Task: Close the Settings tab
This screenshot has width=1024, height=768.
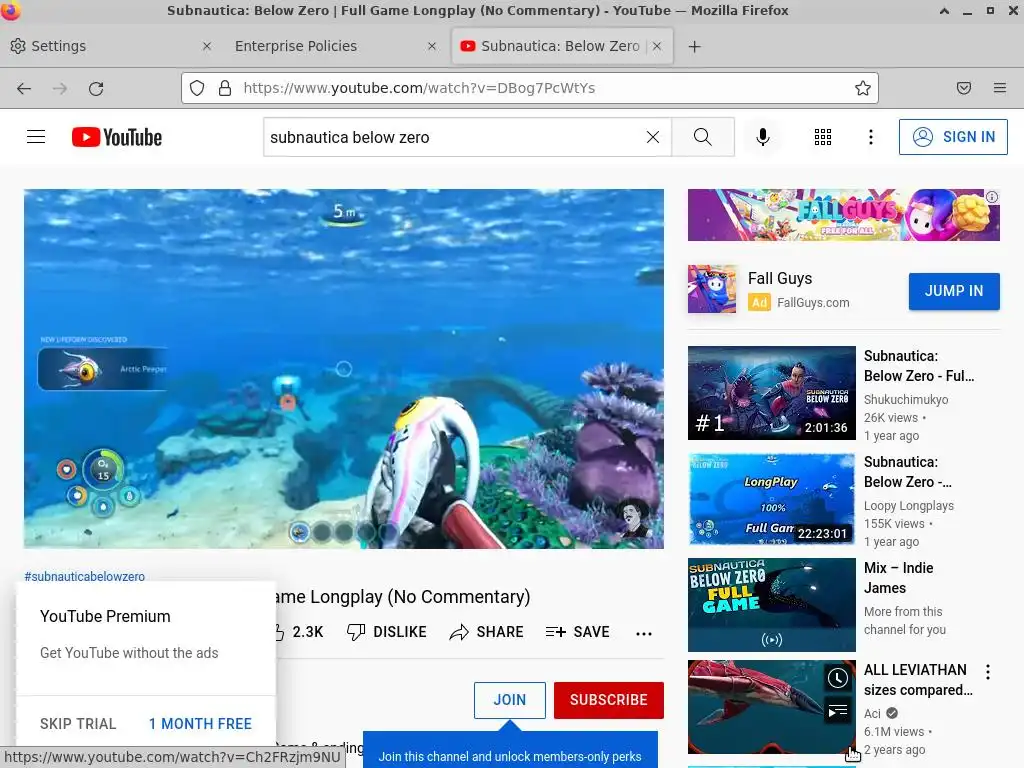Action: (206, 46)
